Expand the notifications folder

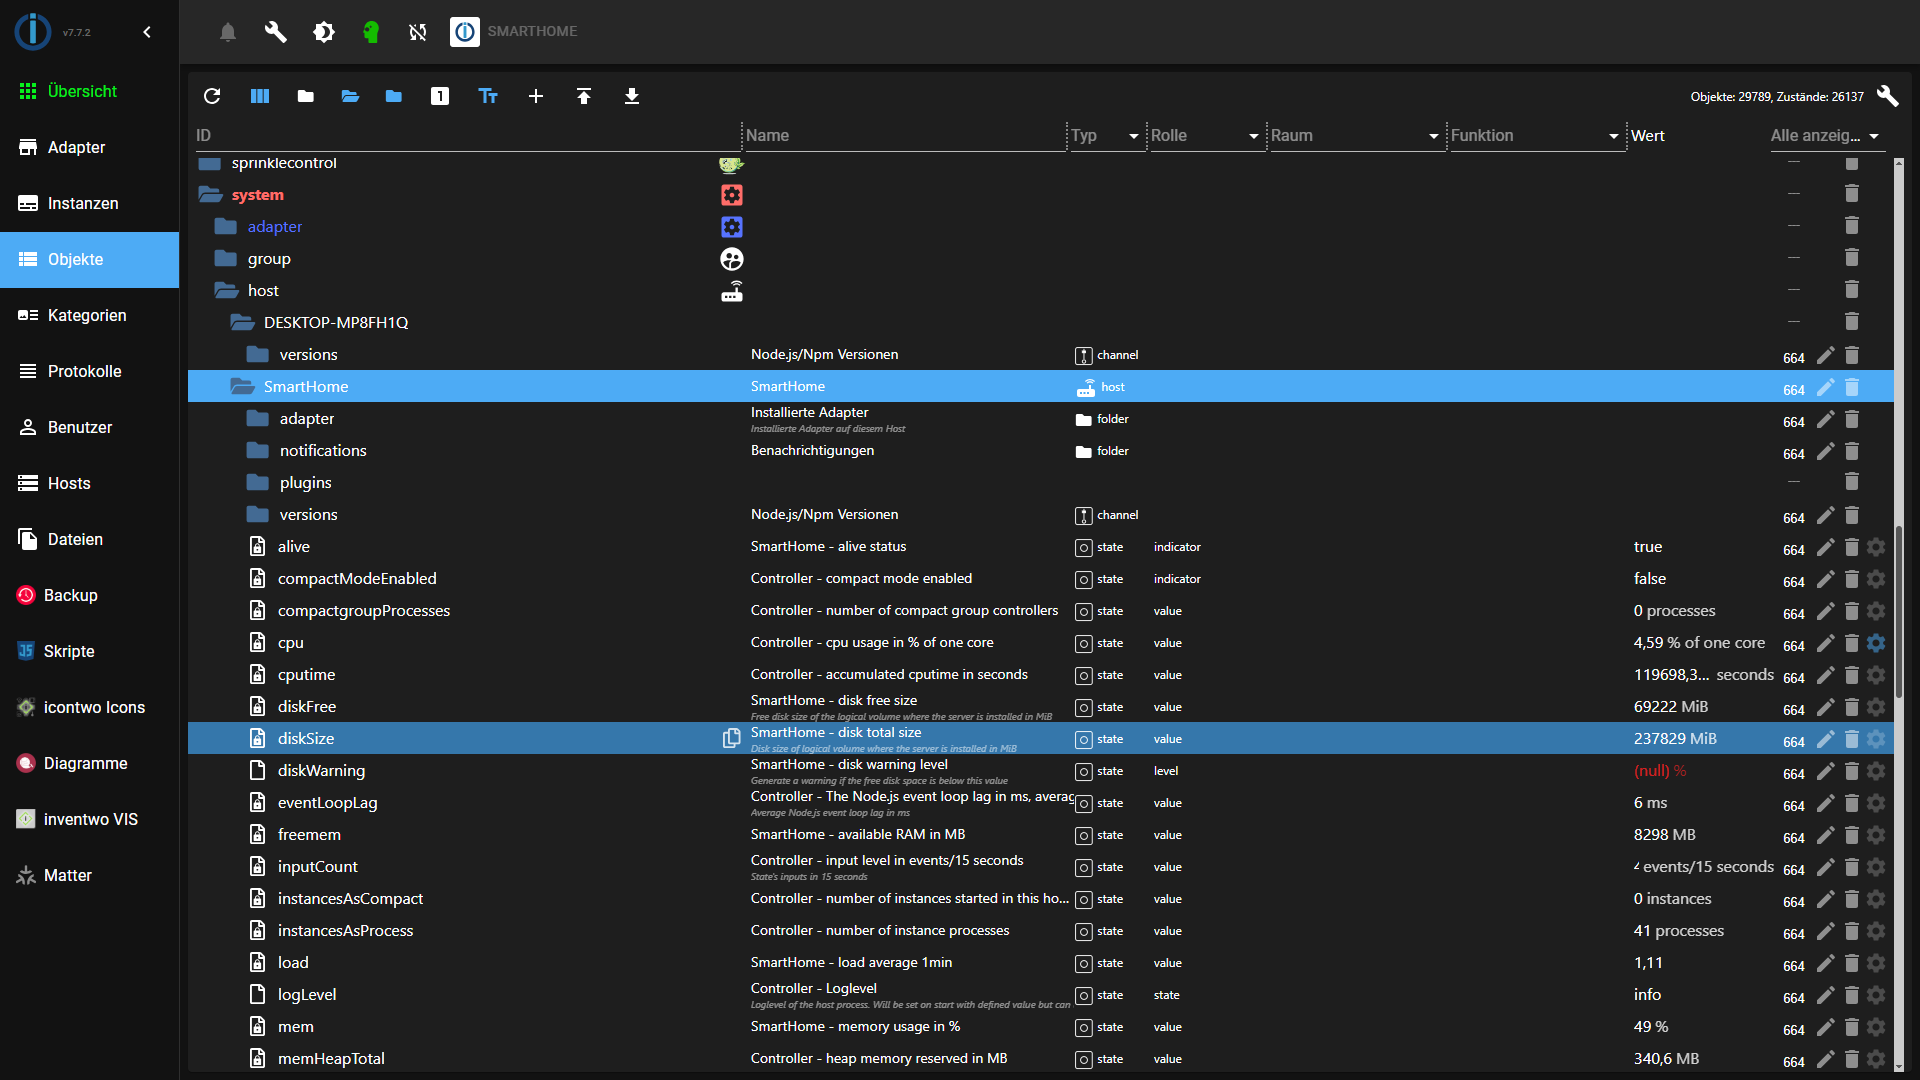258,451
